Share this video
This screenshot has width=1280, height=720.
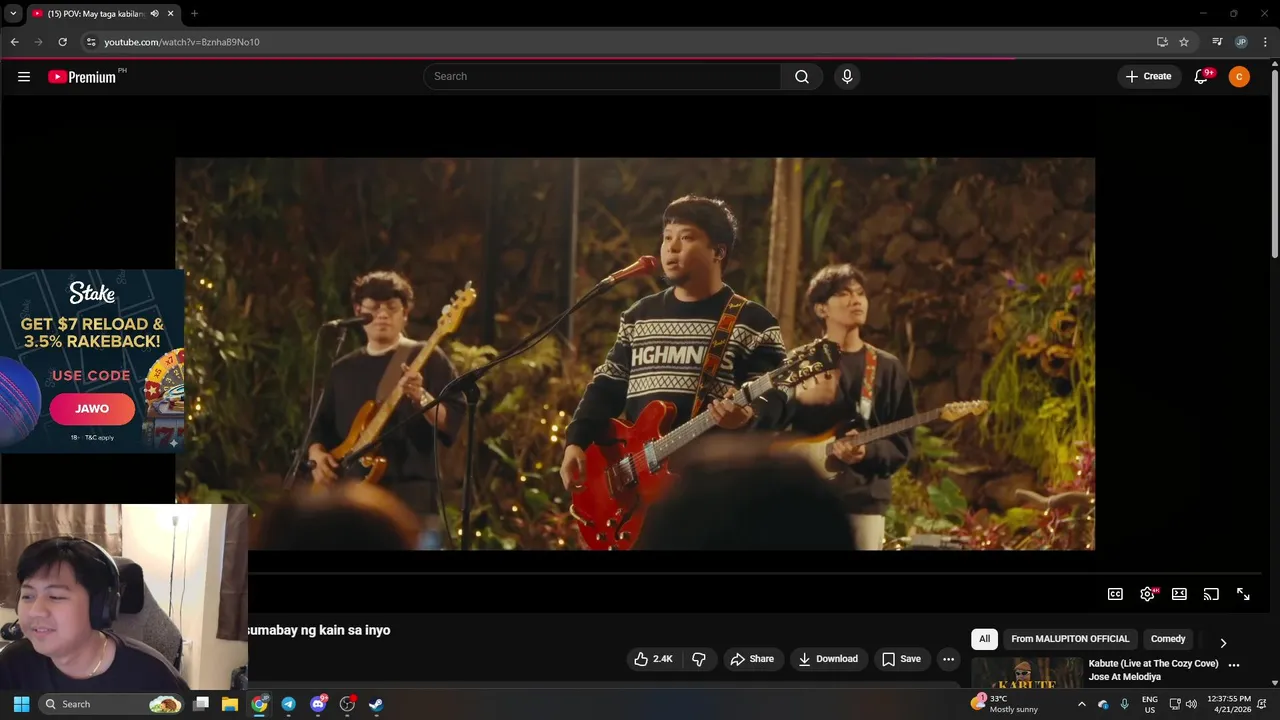coord(752,659)
